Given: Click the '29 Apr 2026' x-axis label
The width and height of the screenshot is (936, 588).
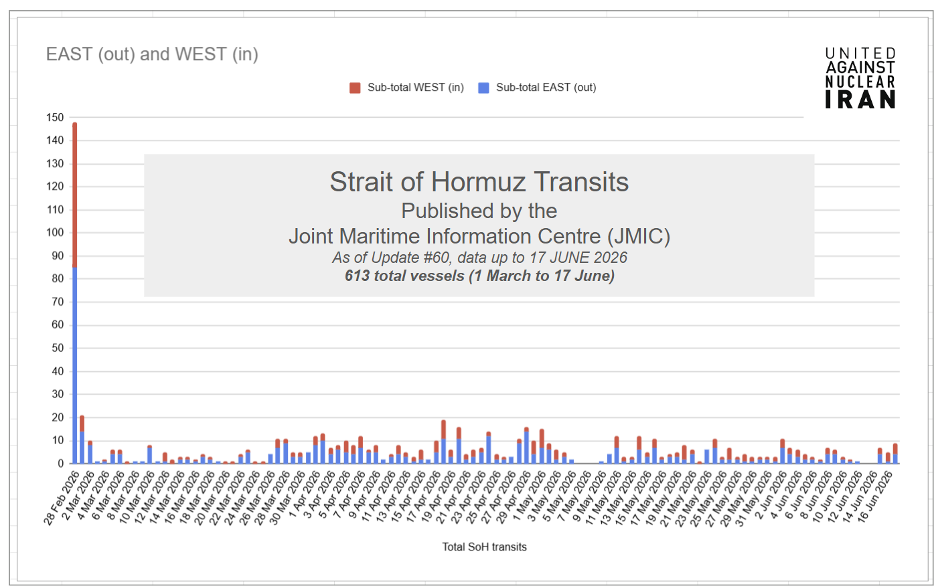Looking at the screenshot, I should point(512,497).
